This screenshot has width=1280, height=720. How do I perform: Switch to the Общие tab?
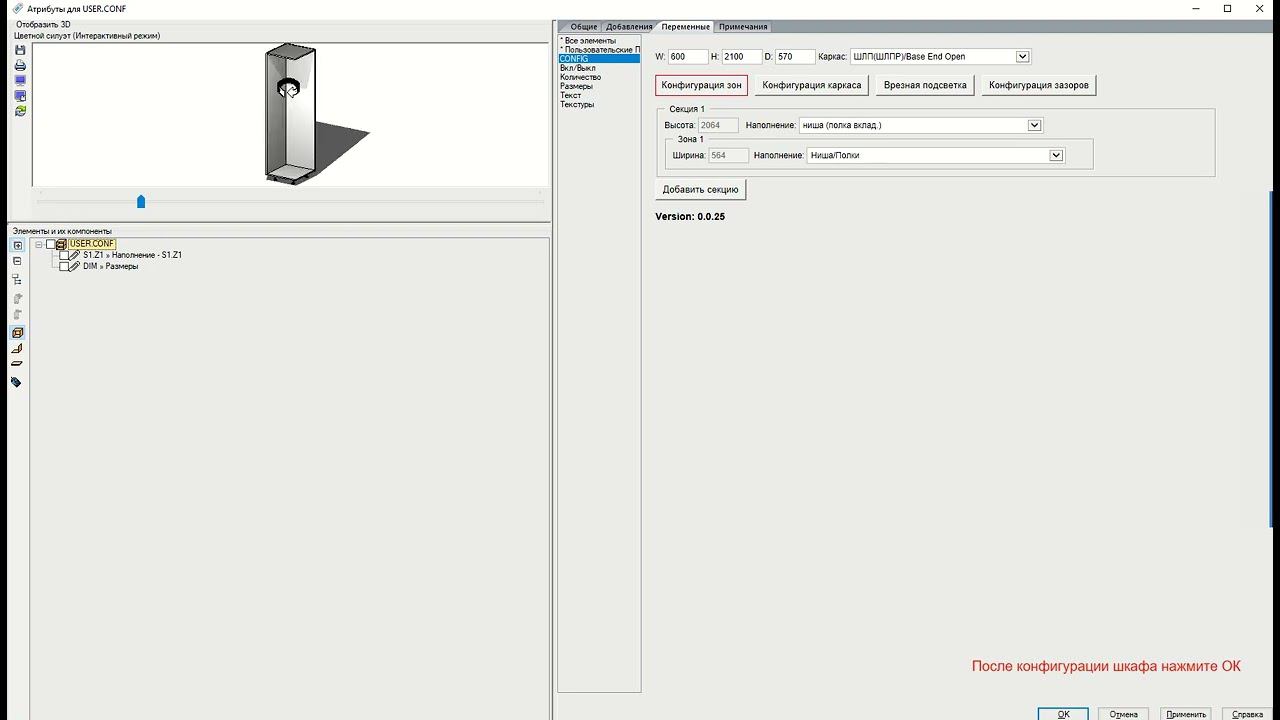(584, 27)
